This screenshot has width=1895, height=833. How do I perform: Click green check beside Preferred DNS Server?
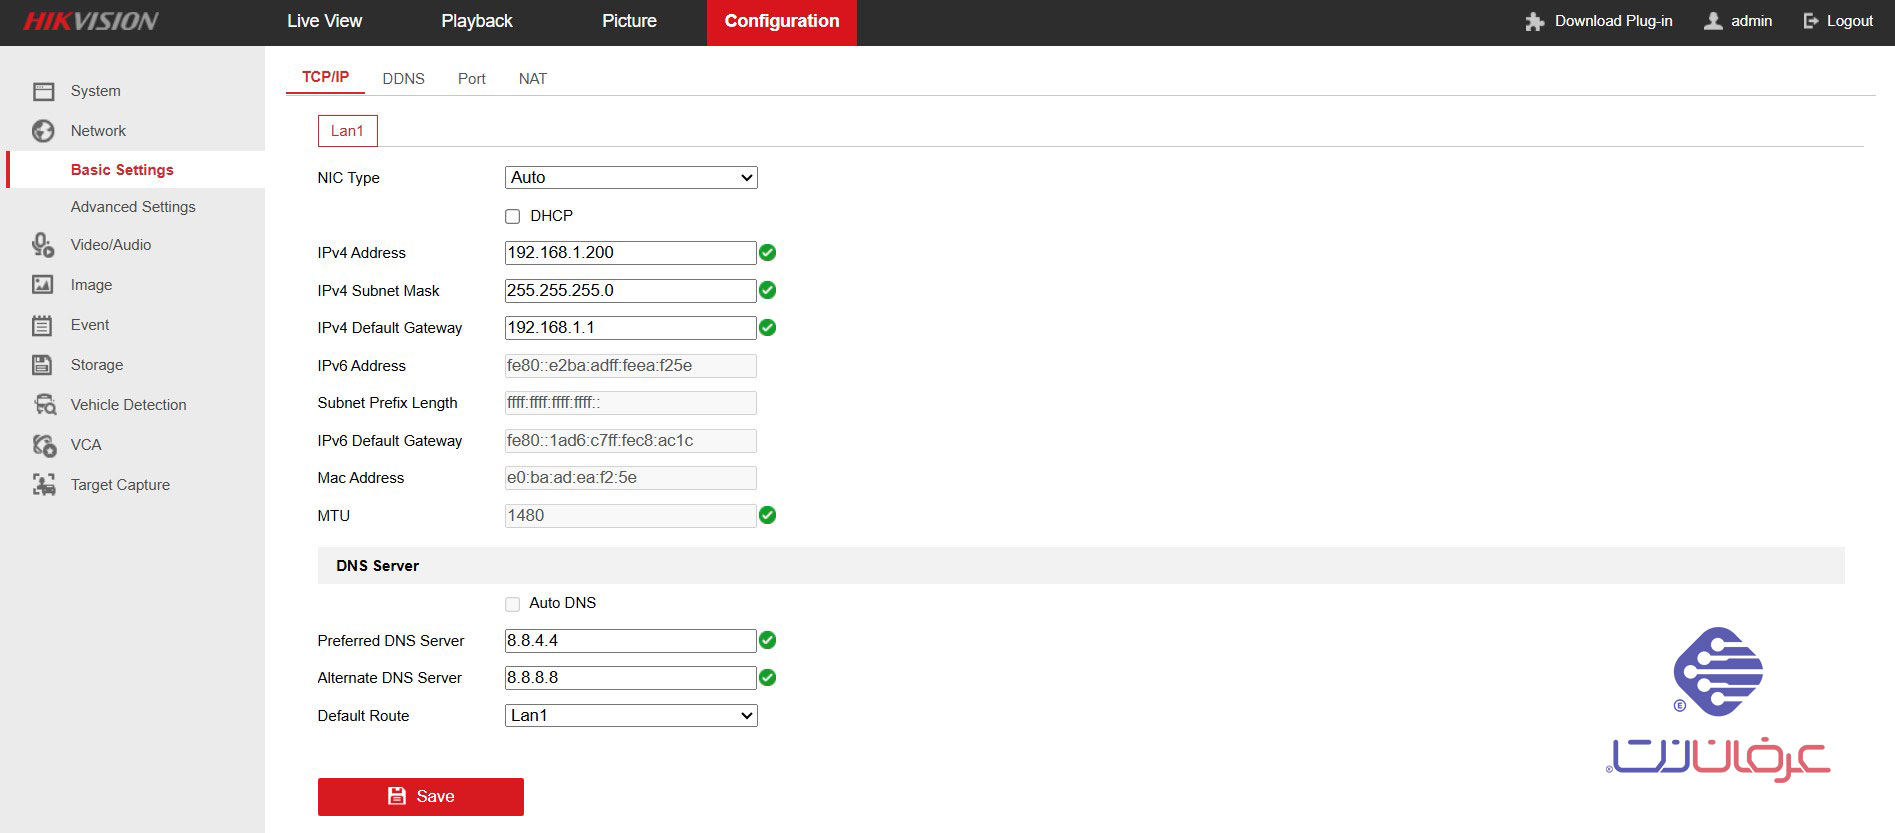tap(768, 640)
